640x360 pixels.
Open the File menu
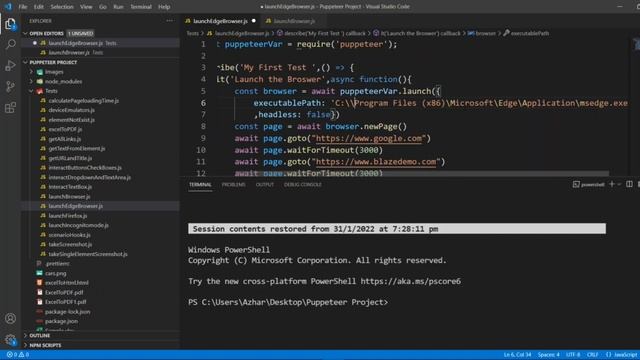(23, 7)
